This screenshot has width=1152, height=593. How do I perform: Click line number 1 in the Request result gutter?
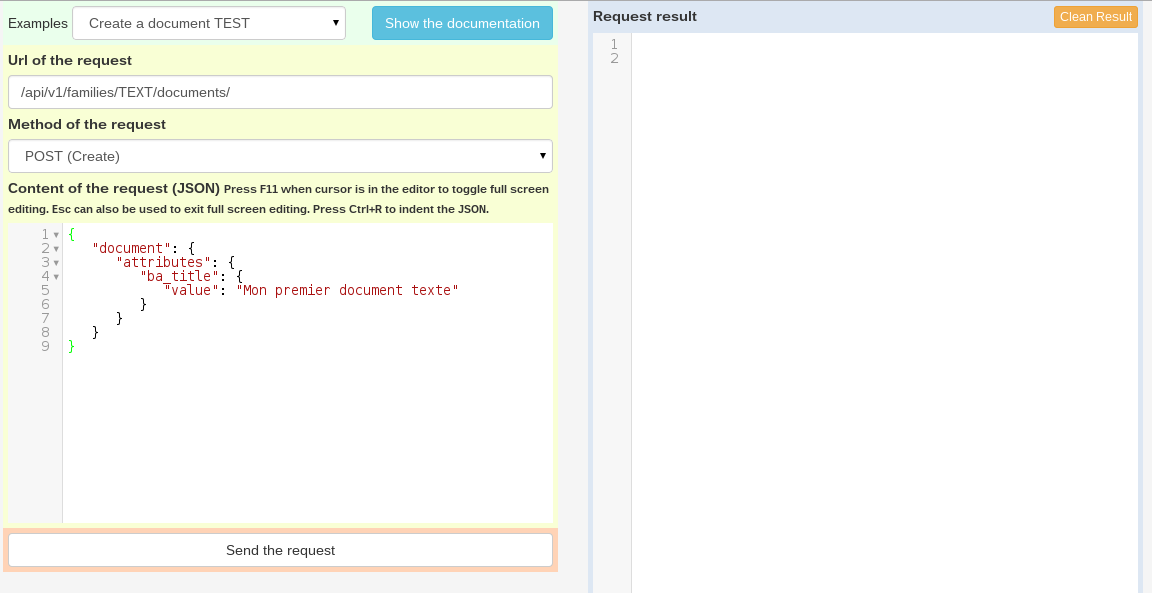(x=614, y=44)
